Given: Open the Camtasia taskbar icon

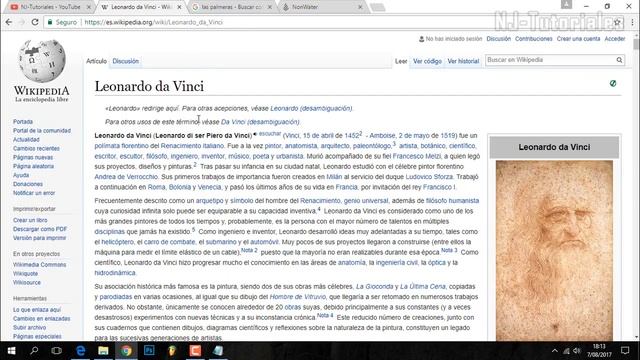Looking at the screenshot, I should 195,351.
